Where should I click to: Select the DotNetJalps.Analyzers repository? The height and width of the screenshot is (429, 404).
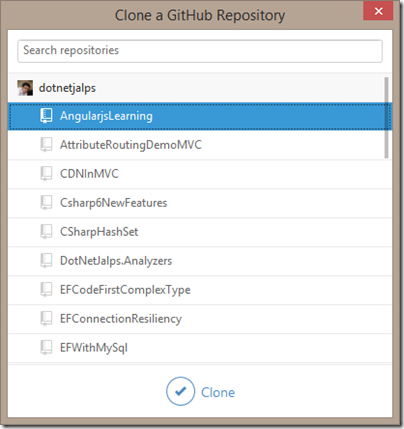pyautogui.click(x=200, y=261)
